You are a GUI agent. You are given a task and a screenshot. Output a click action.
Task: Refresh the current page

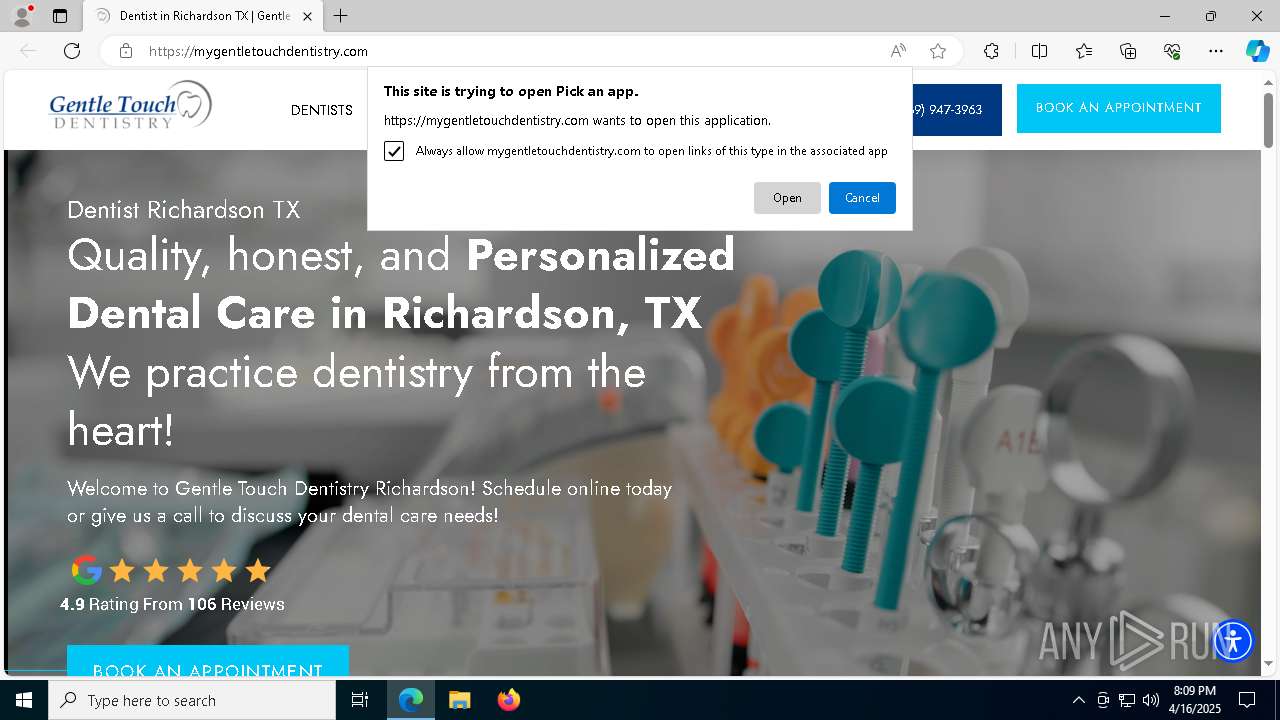pyautogui.click(x=72, y=51)
